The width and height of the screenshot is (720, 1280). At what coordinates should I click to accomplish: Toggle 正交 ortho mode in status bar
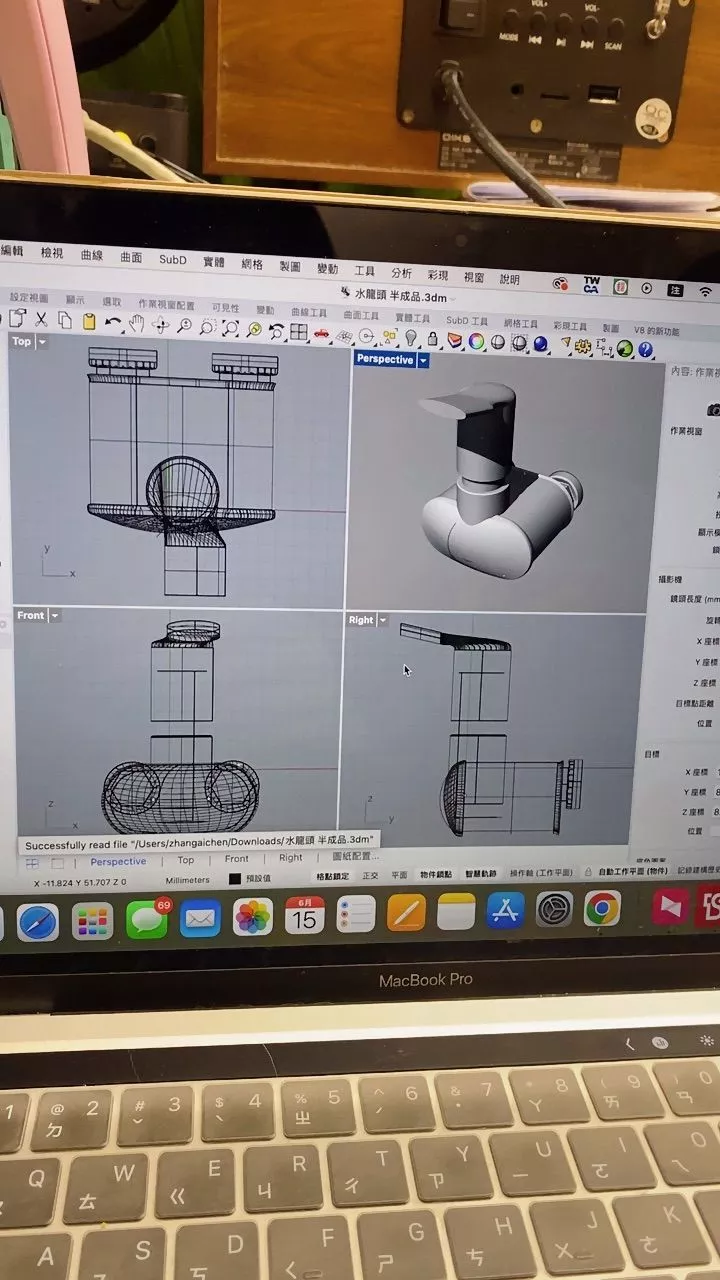point(370,875)
